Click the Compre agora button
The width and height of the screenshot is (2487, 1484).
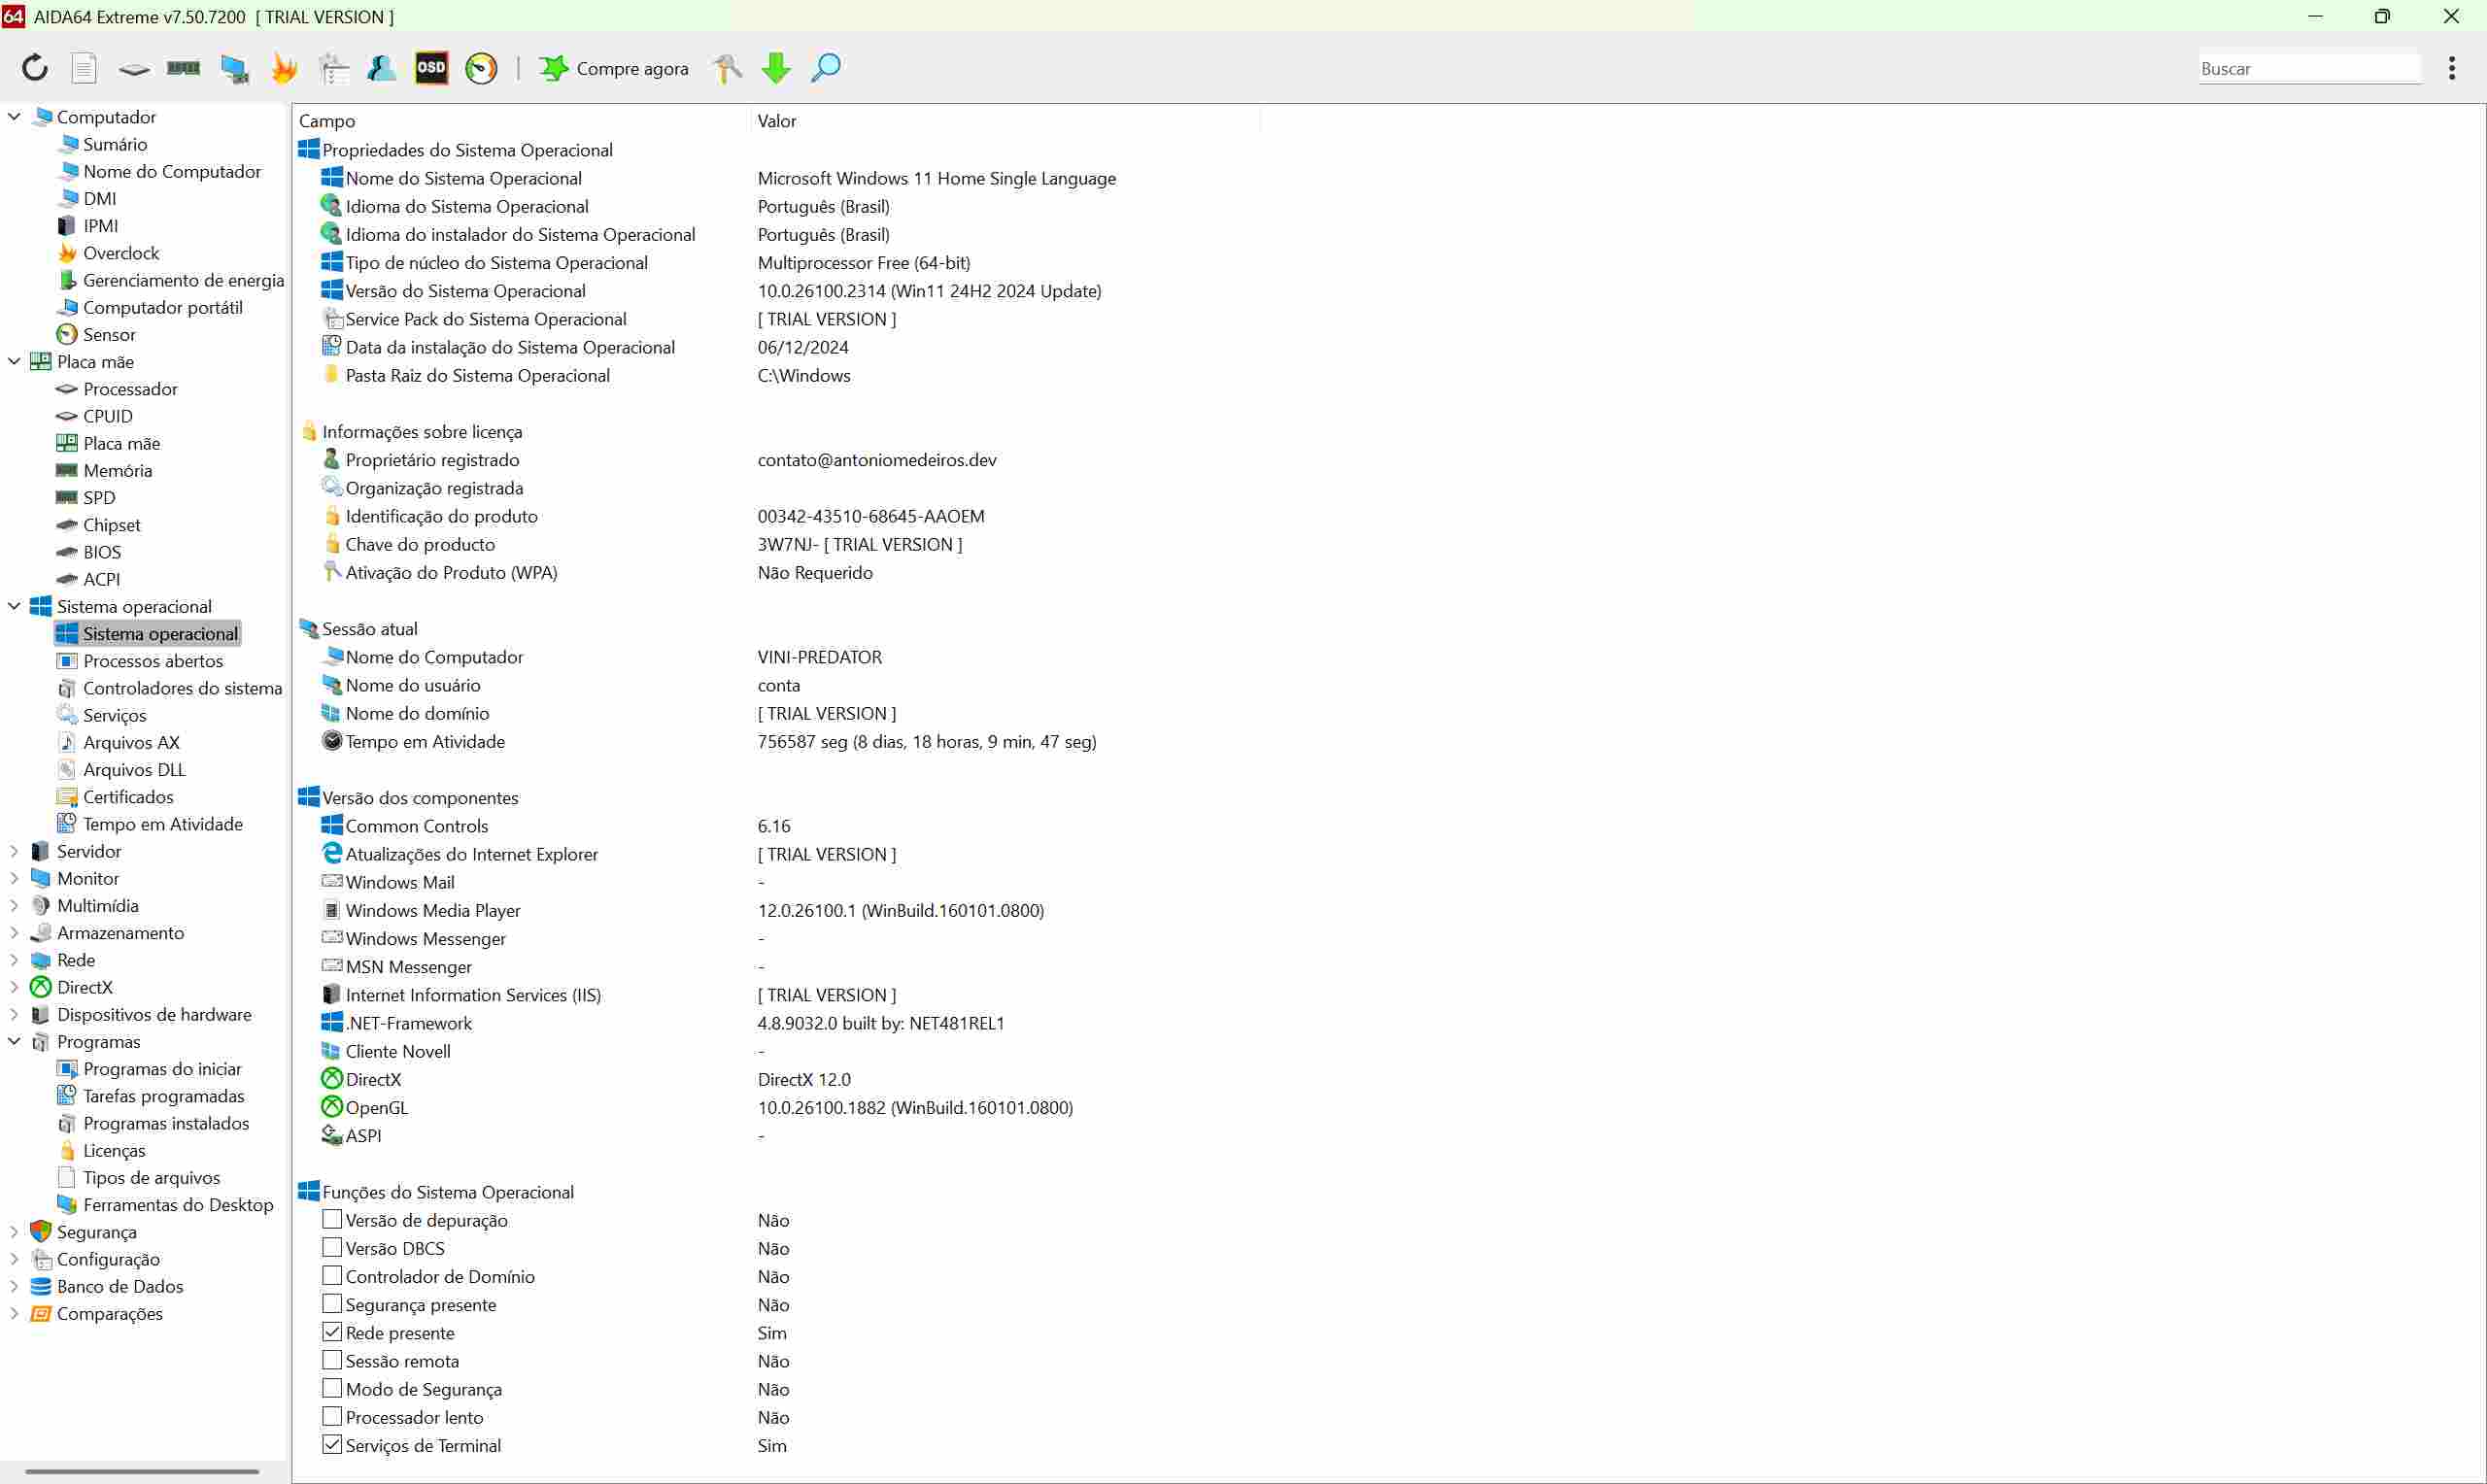tap(614, 68)
